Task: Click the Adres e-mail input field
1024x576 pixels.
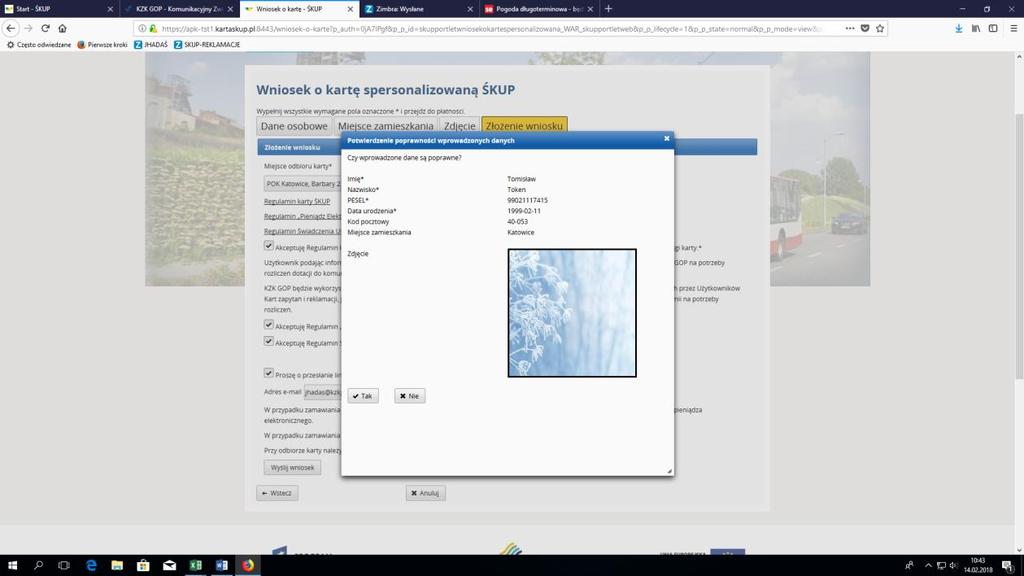Action: tap(323, 392)
